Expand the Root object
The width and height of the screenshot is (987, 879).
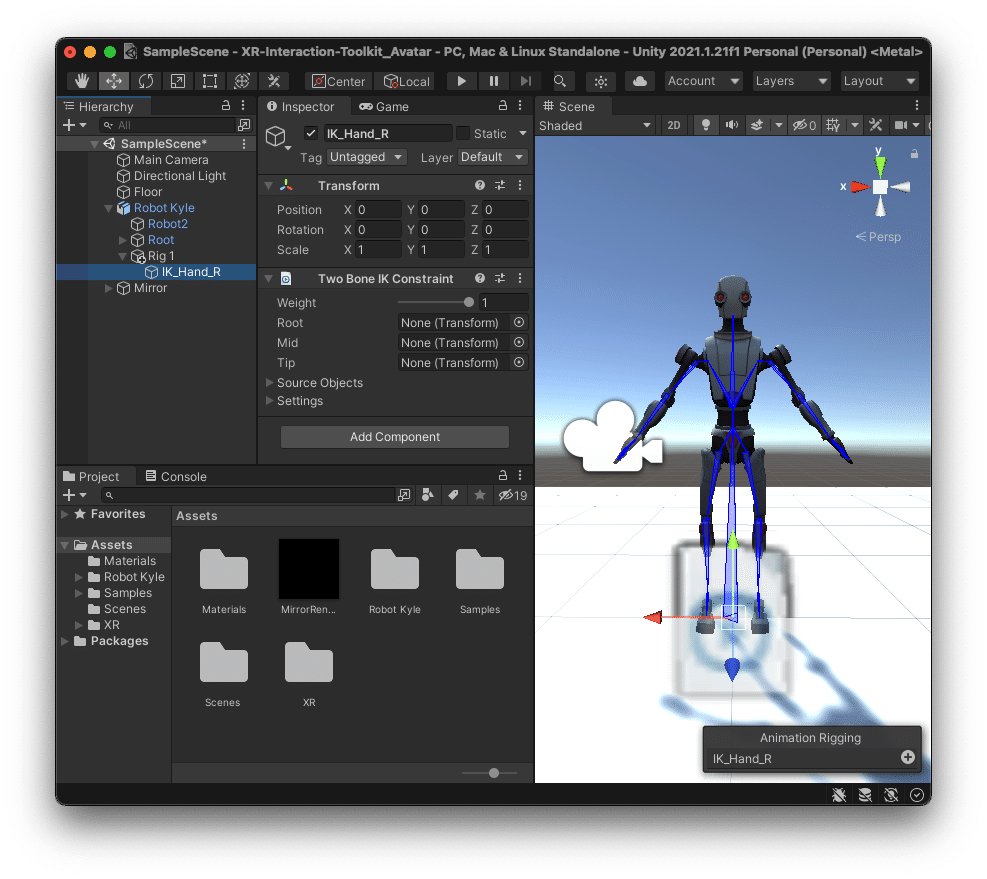(122, 240)
